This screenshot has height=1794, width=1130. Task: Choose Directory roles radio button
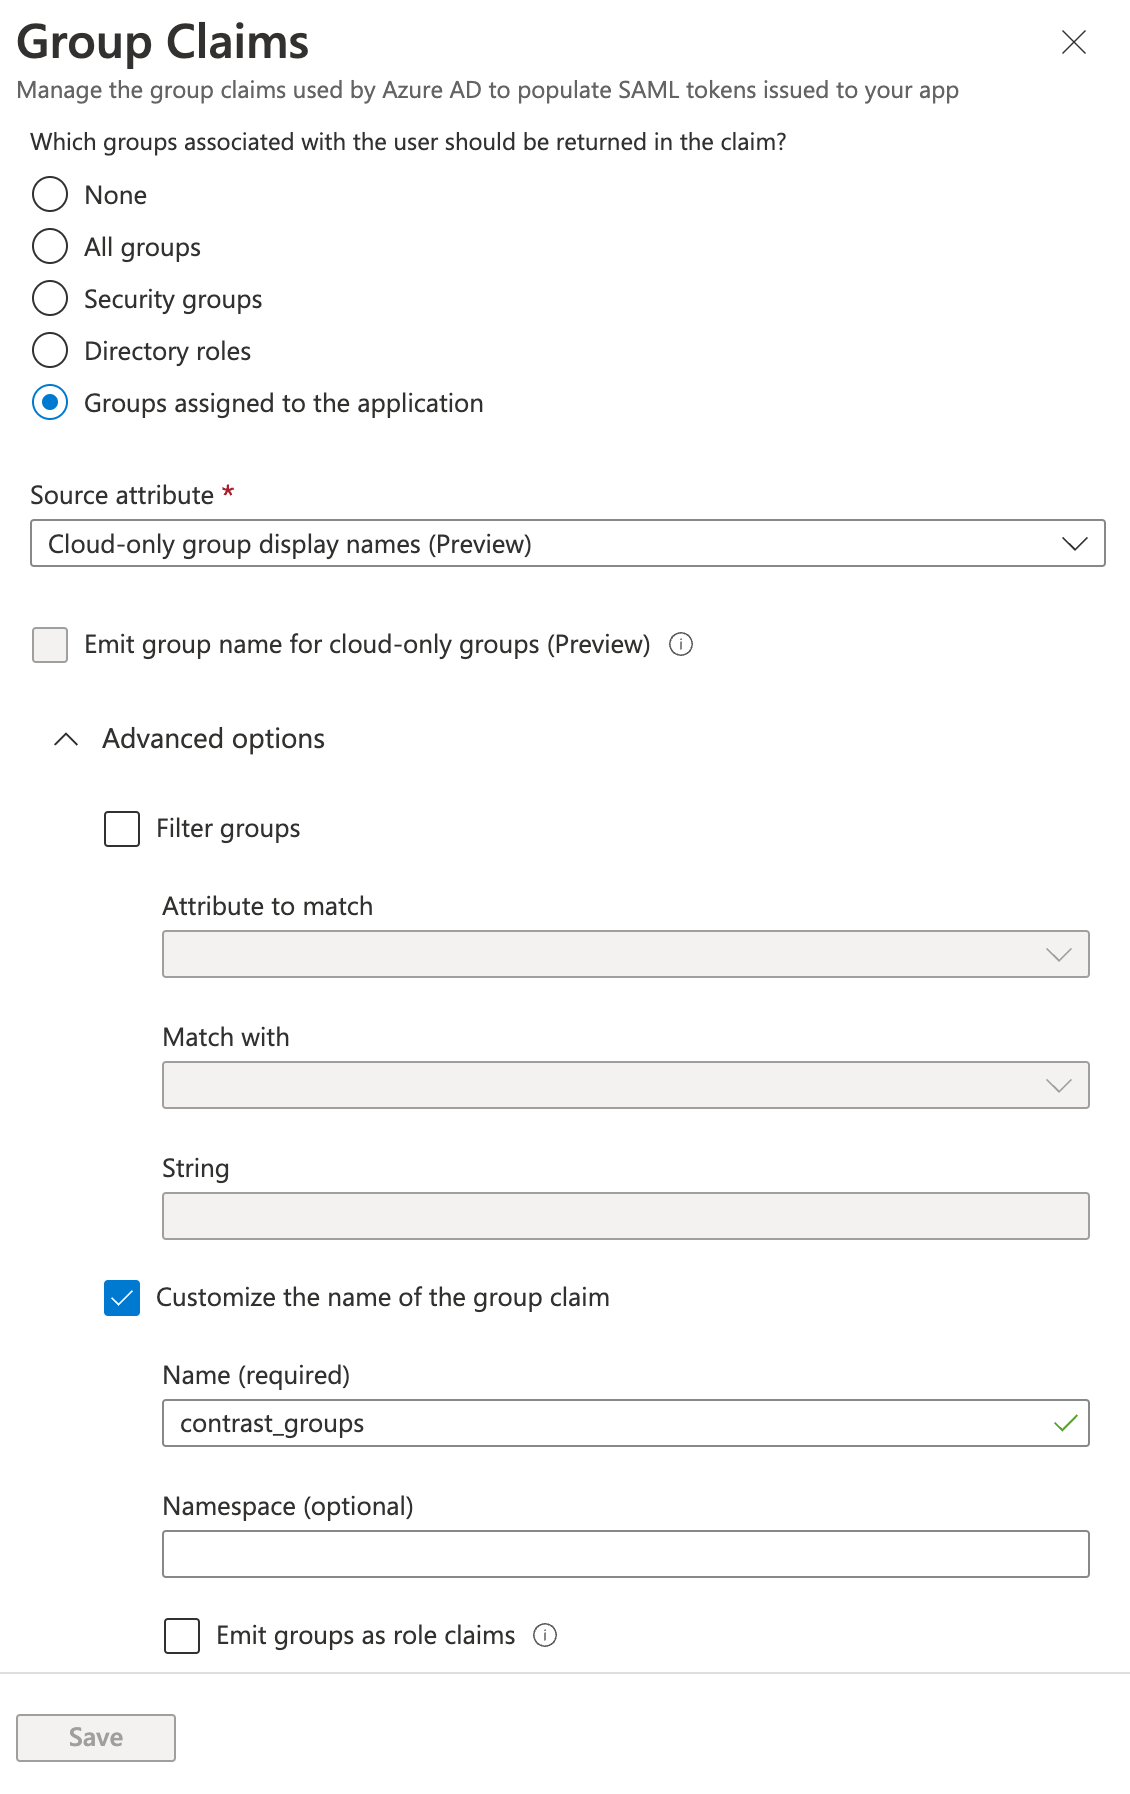pyautogui.click(x=50, y=350)
